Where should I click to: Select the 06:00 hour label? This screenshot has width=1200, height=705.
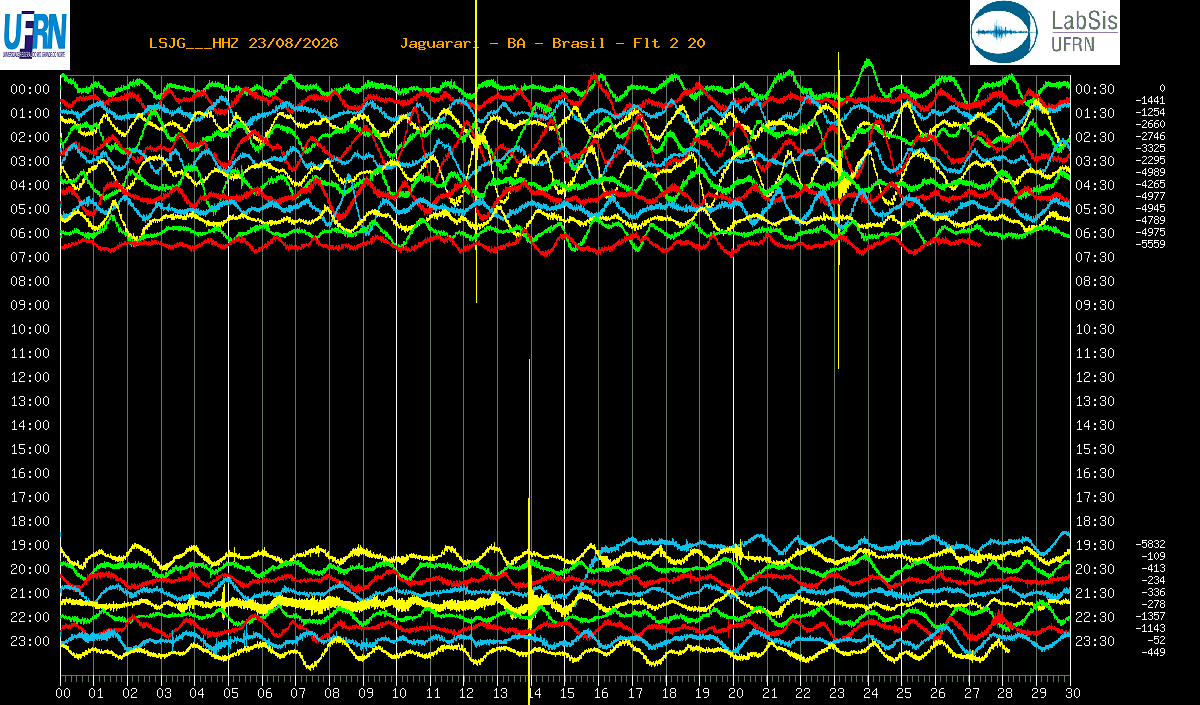coord(30,233)
